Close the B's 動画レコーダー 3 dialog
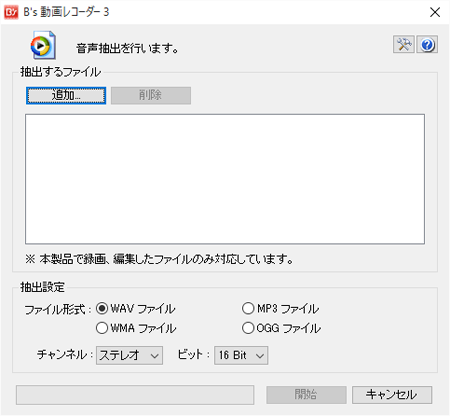Viewport: 450px width, 416px height. (x=435, y=12)
